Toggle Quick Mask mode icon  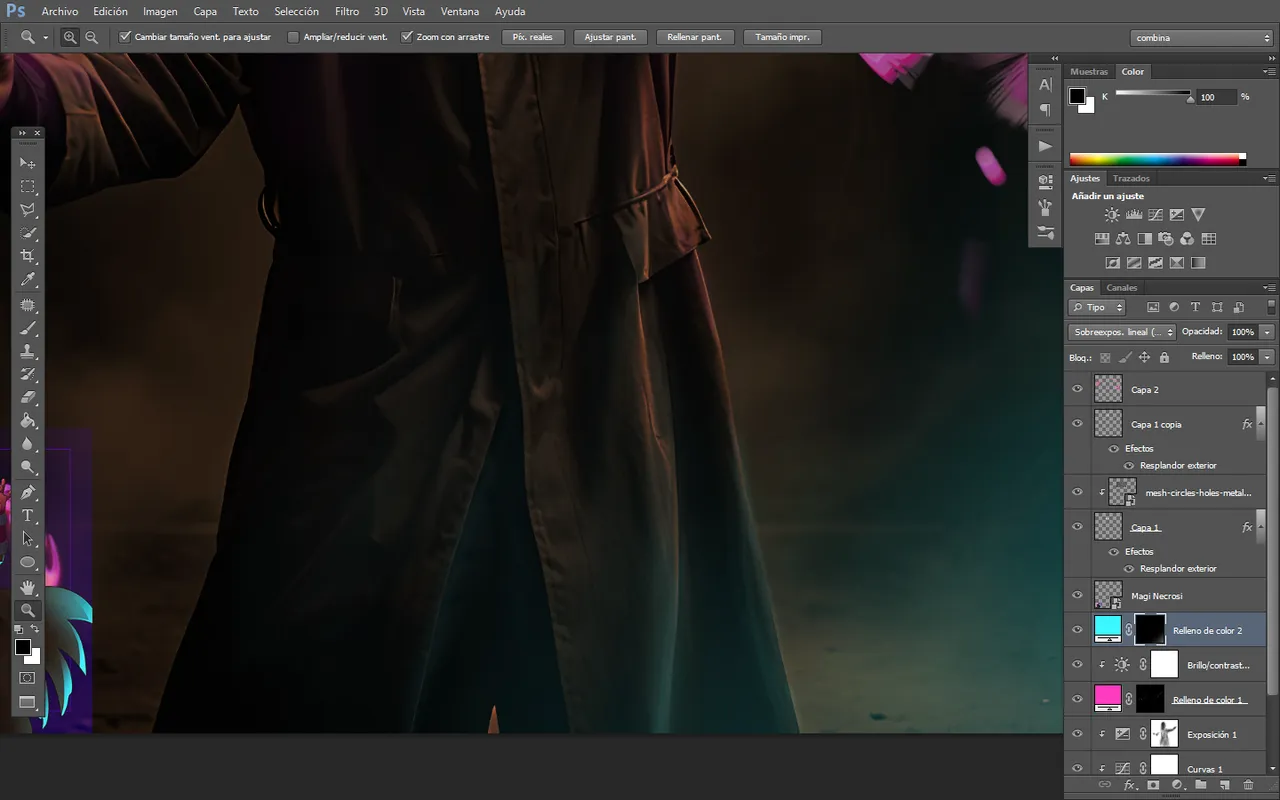(x=28, y=678)
